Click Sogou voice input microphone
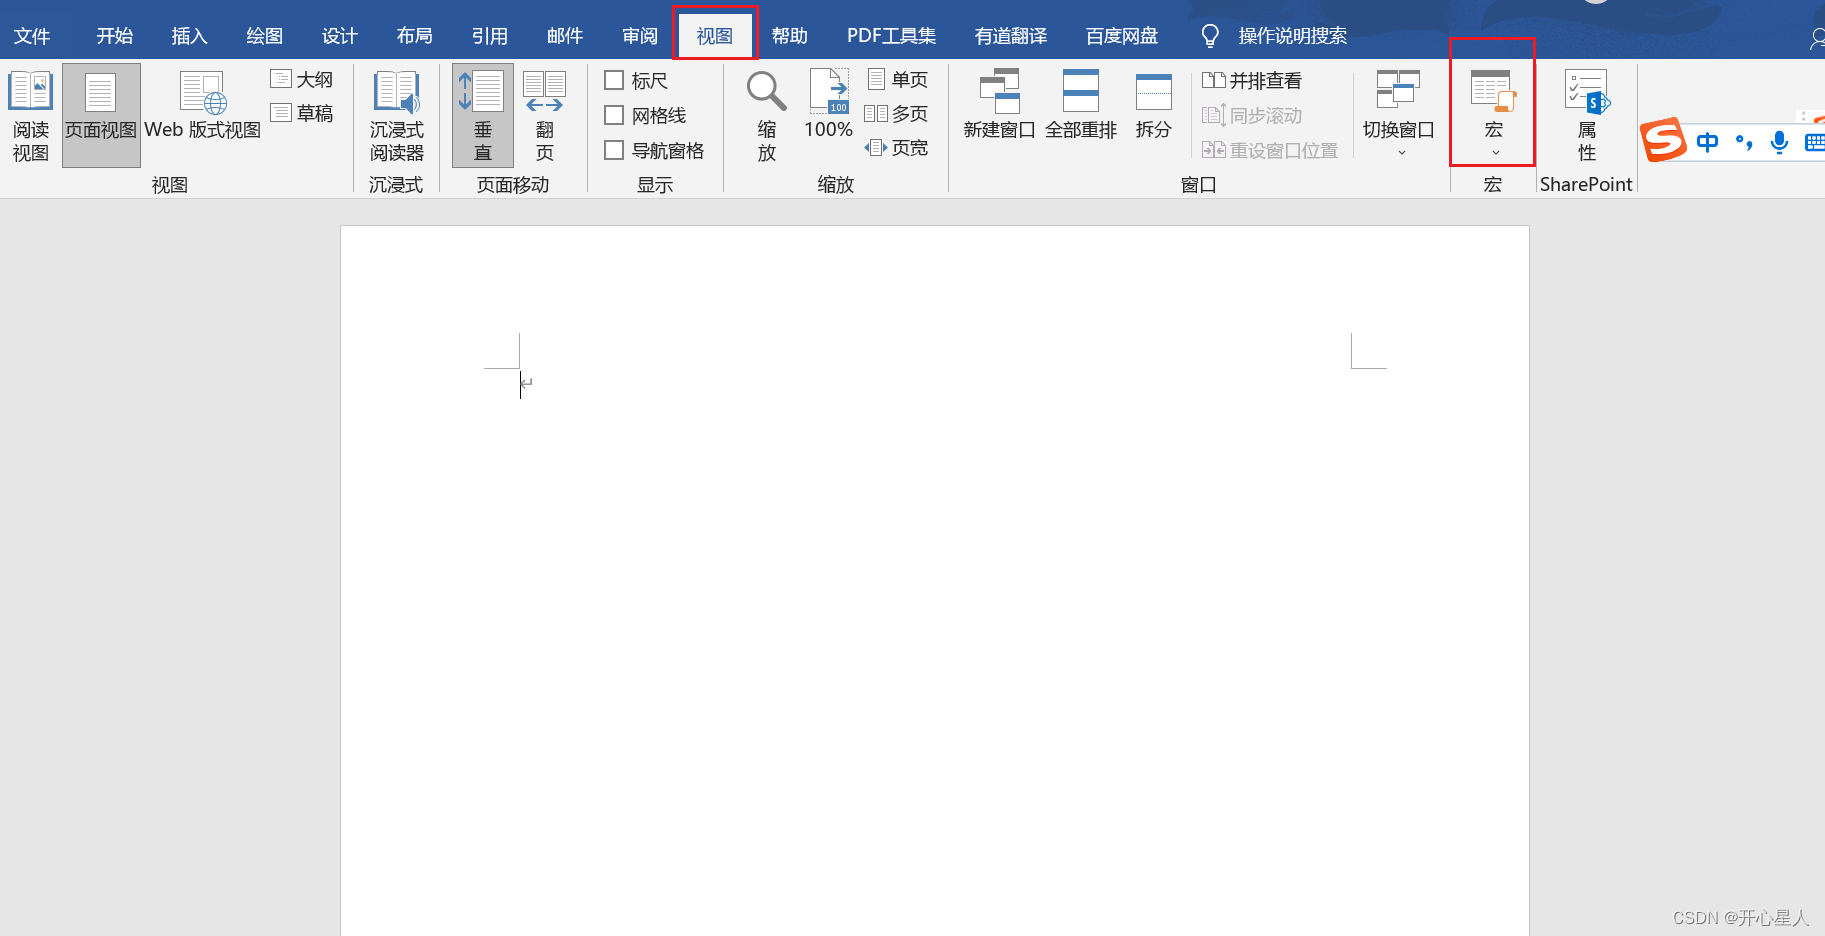 (1779, 142)
